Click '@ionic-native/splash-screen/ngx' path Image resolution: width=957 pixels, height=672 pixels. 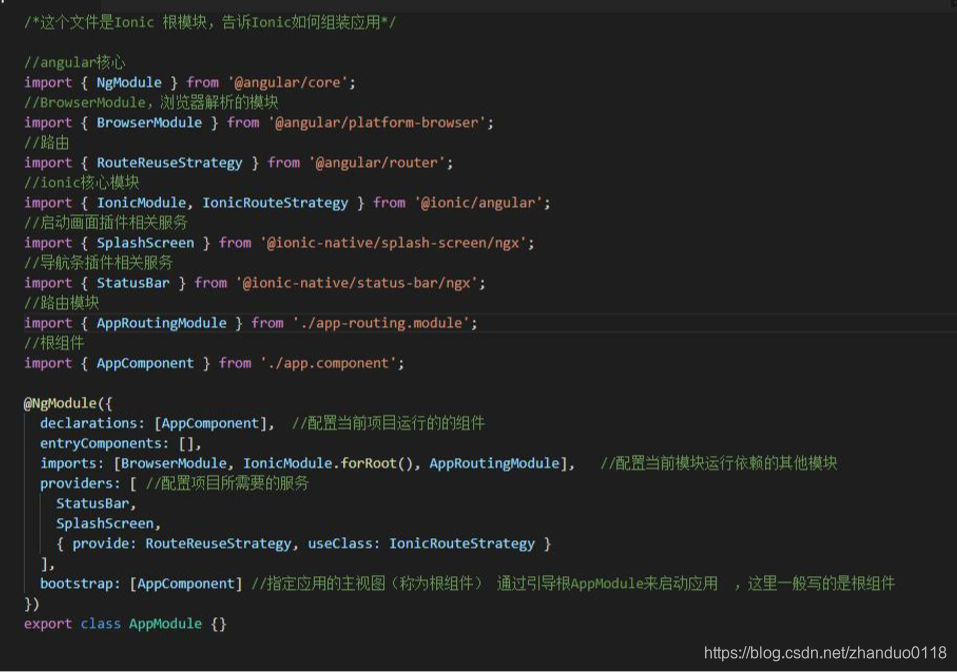[393, 243]
